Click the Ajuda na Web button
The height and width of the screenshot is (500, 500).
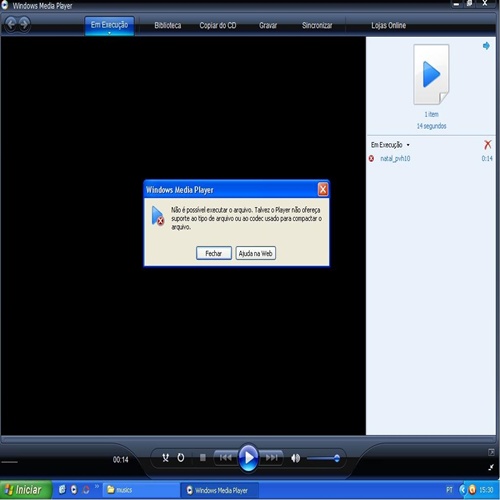point(256,253)
